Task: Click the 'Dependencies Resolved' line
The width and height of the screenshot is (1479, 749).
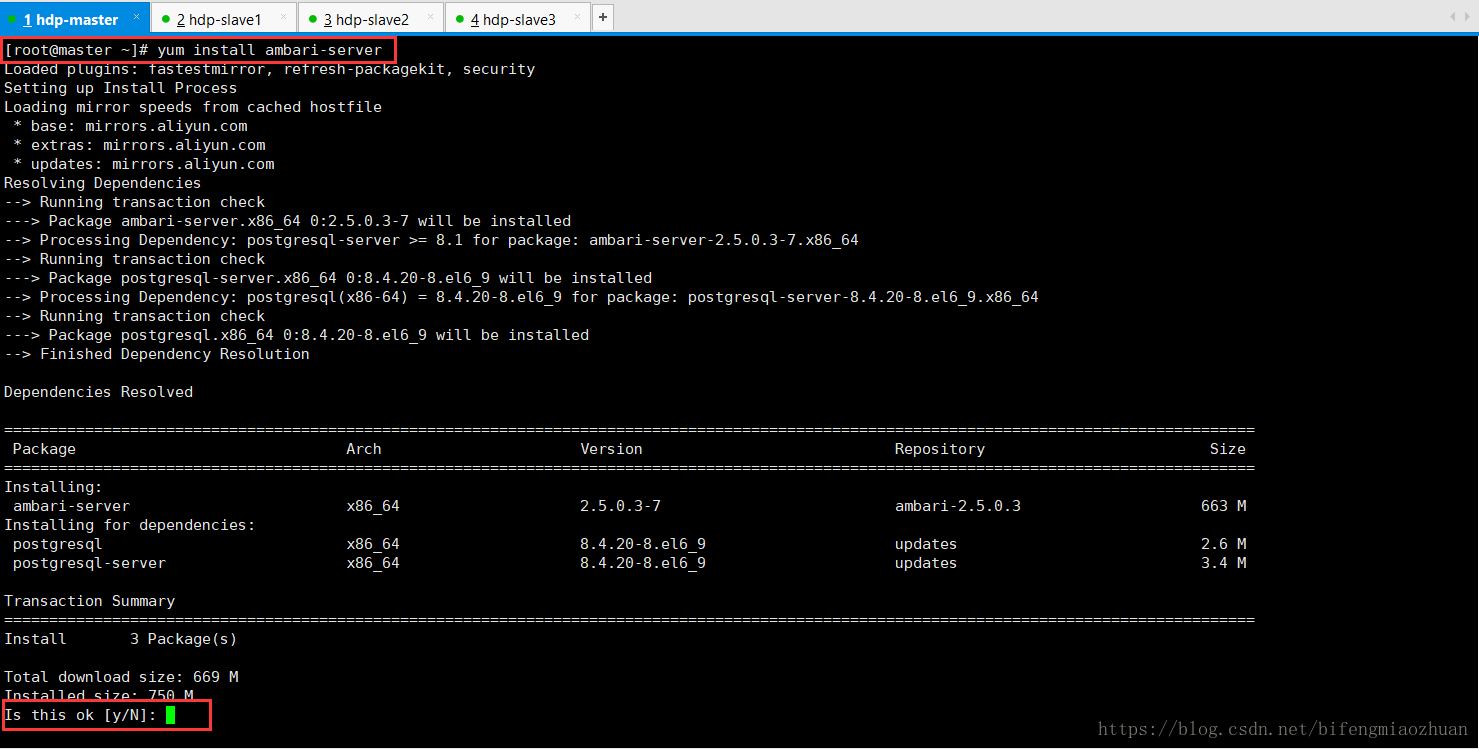Action: tap(99, 392)
